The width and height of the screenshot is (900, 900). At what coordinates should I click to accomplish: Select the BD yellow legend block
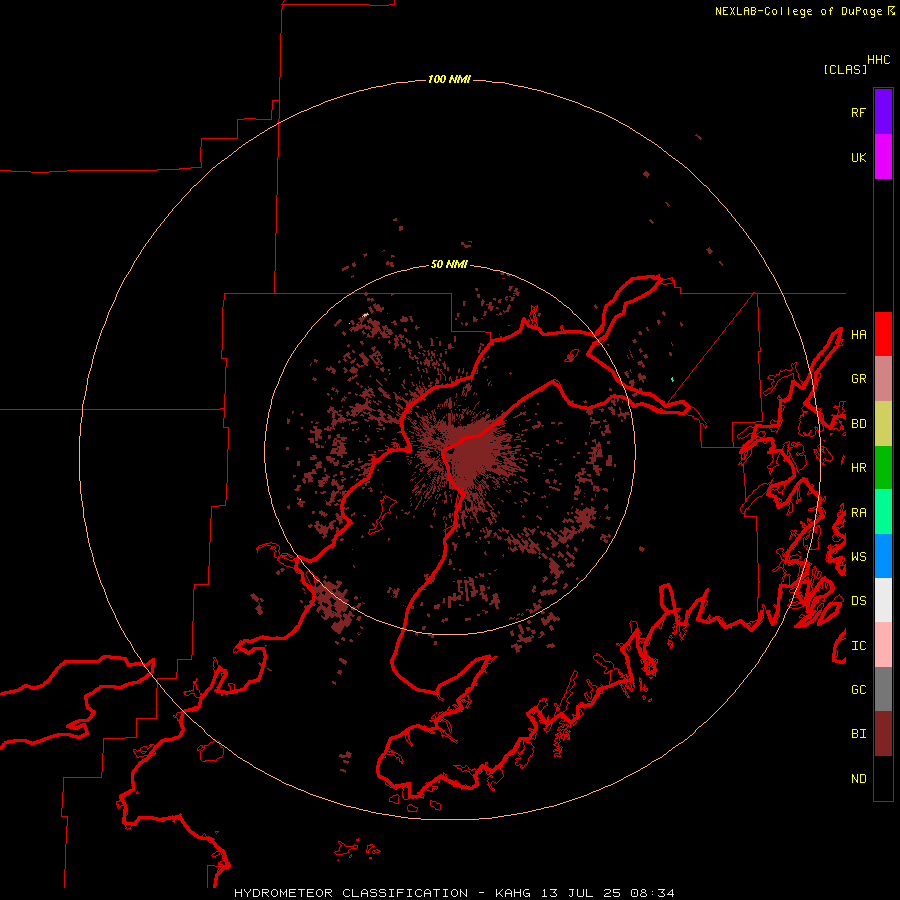883,424
